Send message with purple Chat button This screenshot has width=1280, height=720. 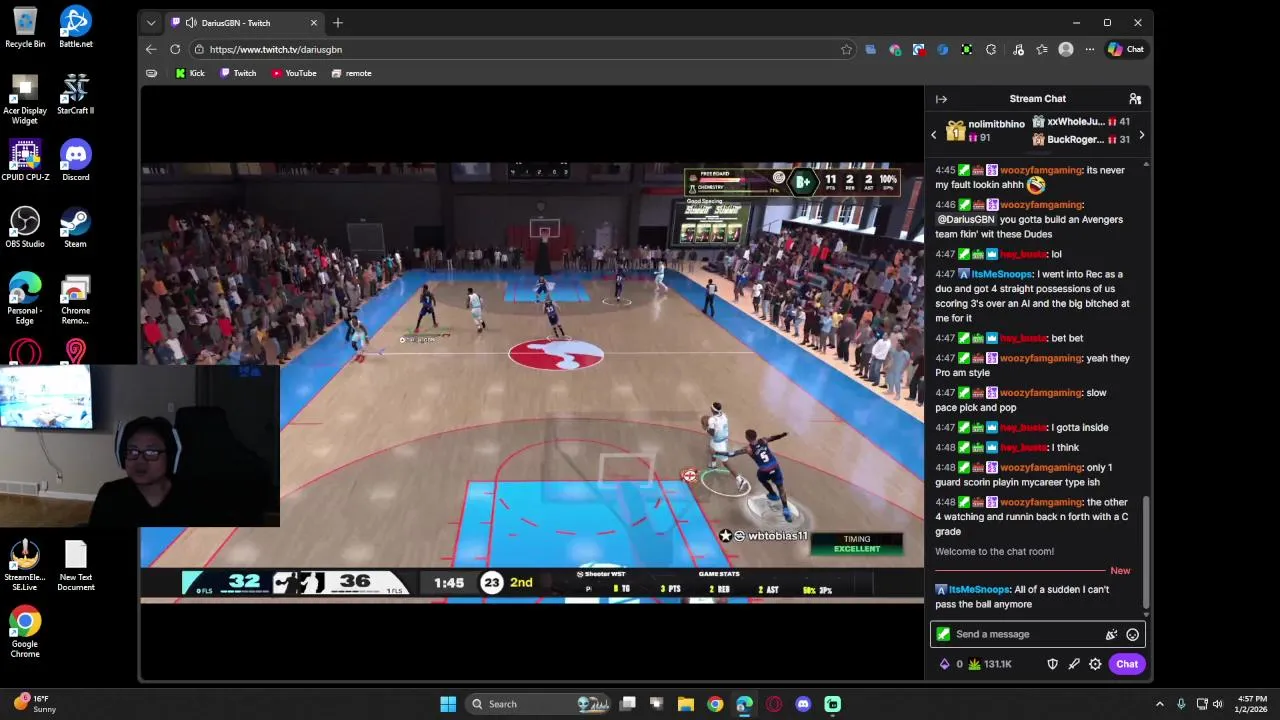click(1127, 664)
